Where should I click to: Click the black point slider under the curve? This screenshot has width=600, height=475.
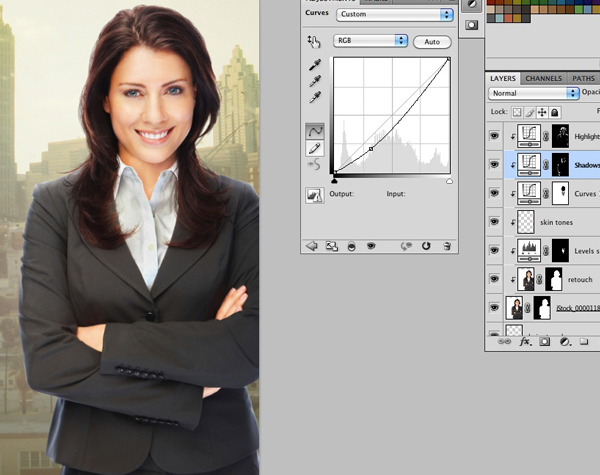(x=334, y=181)
